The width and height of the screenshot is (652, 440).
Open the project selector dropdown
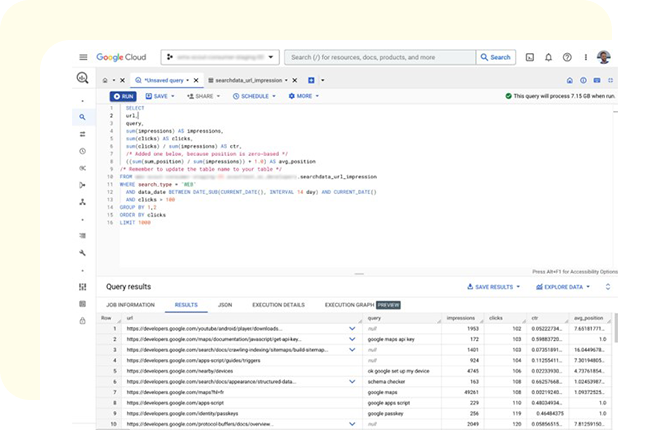[x=221, y=58]
